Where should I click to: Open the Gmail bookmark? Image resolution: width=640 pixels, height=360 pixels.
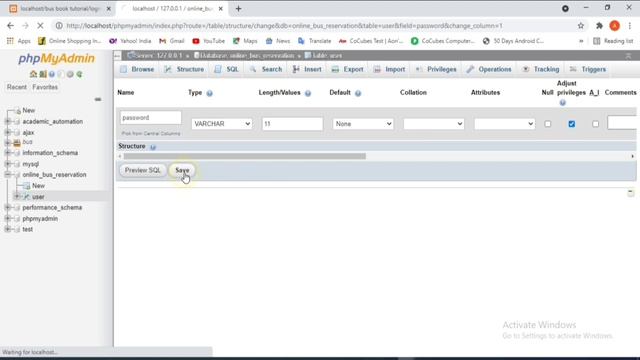[172, 41]
